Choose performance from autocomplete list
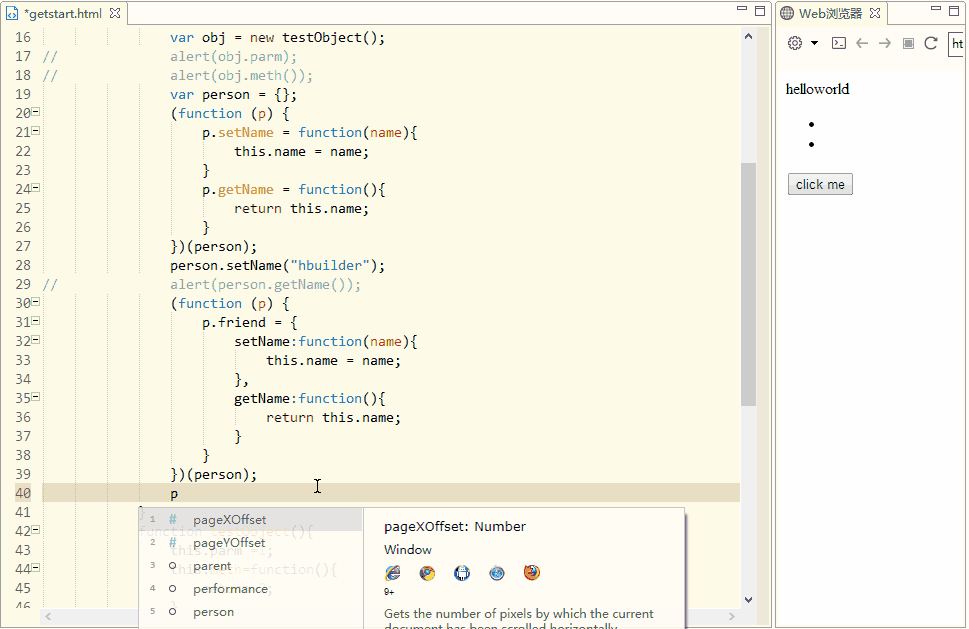The width and height of the screenshot is (969, 629). pyautogui.click(x=251, y=589)
